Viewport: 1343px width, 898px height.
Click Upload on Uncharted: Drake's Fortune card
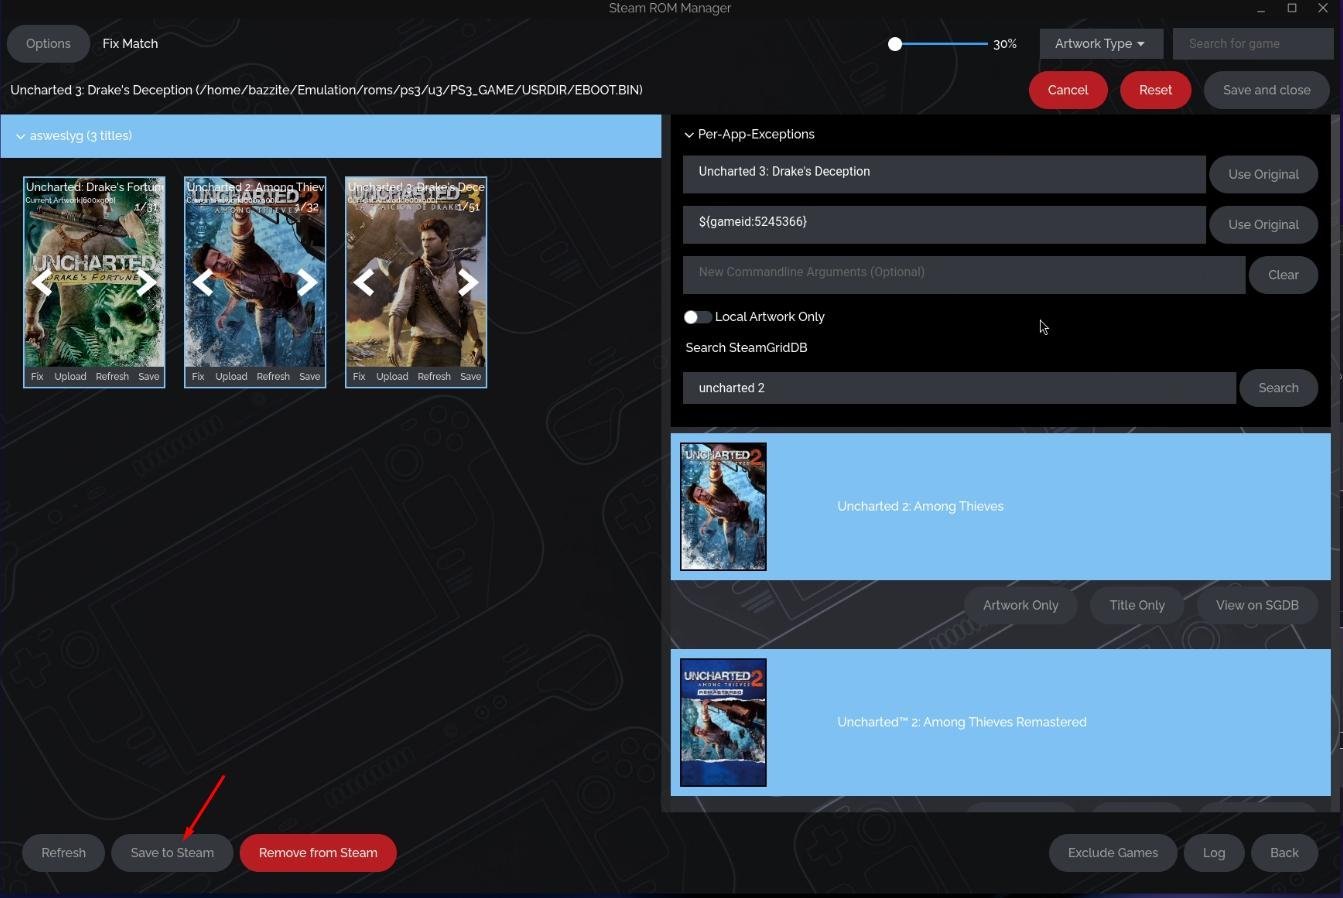pos(70,377)
